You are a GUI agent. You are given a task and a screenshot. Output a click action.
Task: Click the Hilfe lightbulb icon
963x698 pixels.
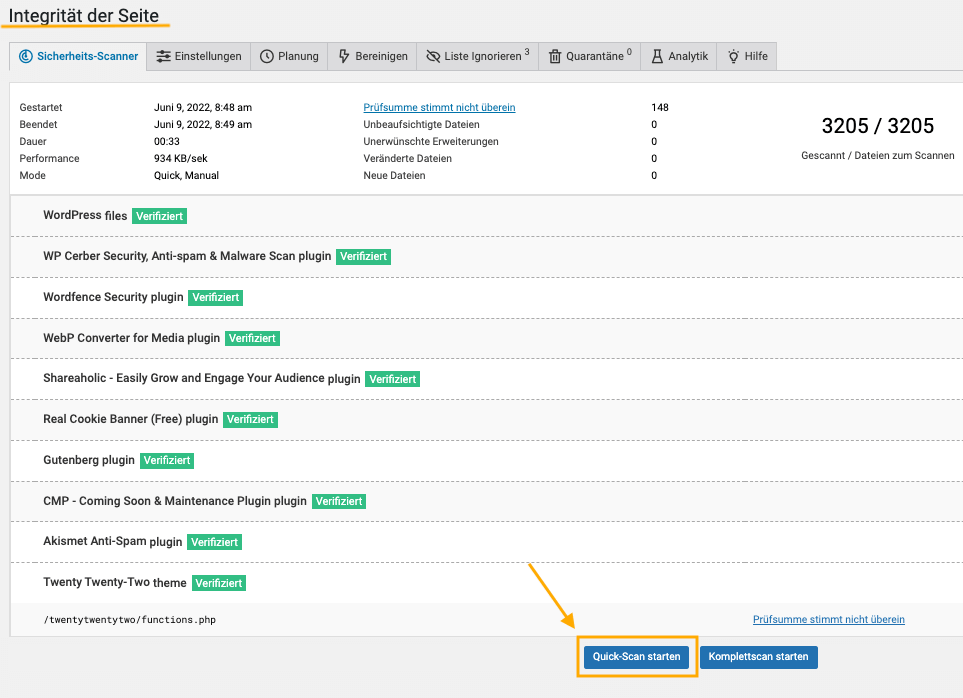point(733,56)
